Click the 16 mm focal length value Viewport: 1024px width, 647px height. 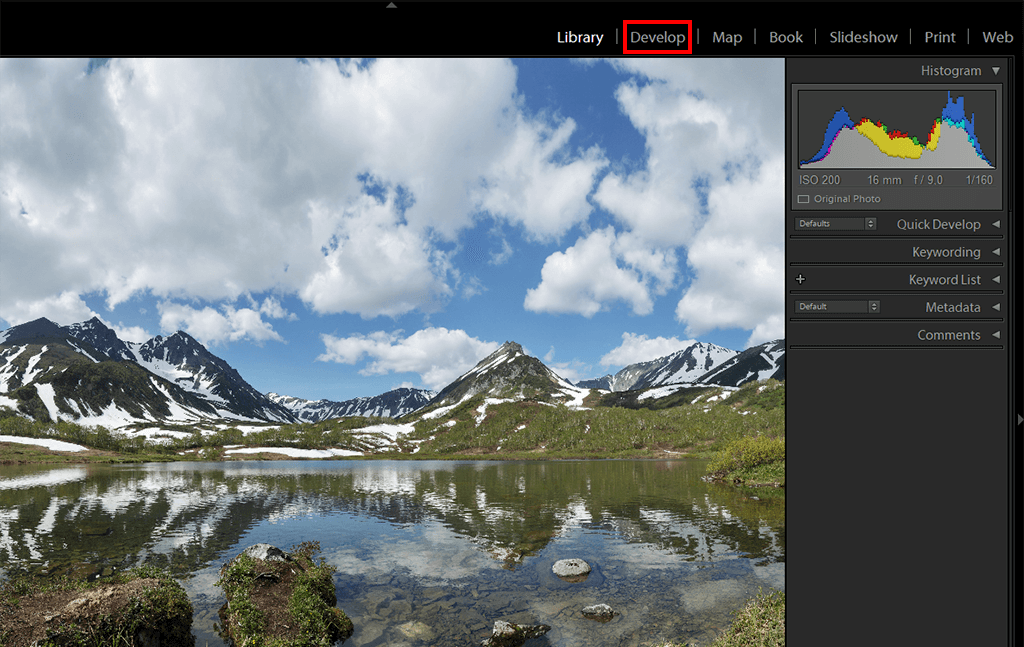click(x=884, y=180)
